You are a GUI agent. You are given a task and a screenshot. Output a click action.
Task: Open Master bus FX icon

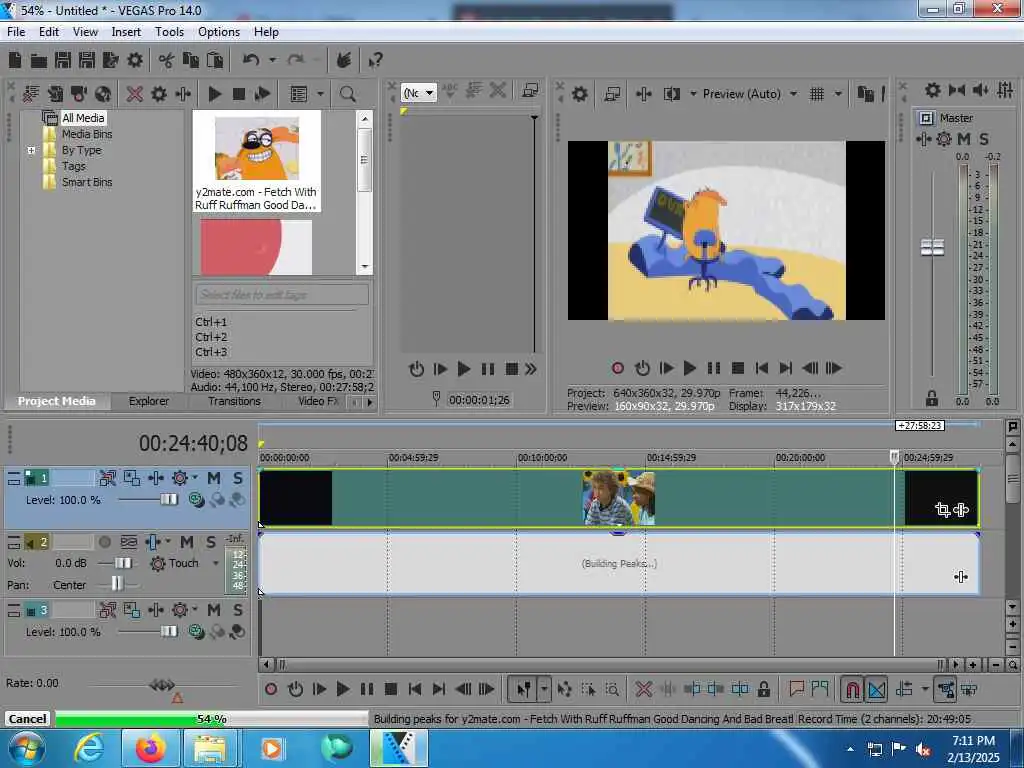coord(923,139)
